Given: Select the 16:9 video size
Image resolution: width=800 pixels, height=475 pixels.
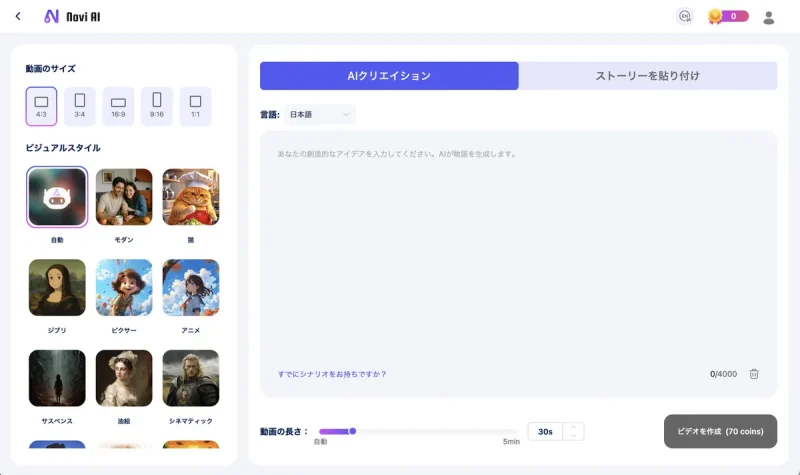Looking at the screenshot, I should tap(118, 106).
